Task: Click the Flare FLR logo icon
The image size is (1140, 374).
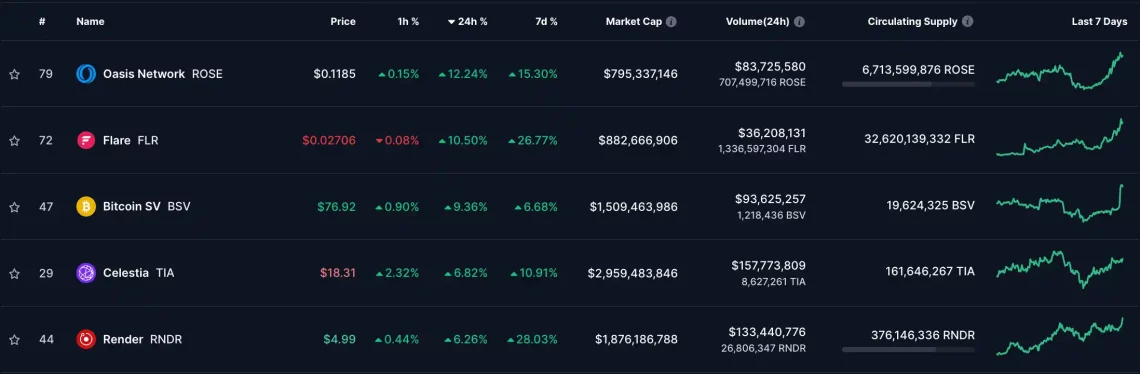Action: pyautogui.click(x=86, y=140)
